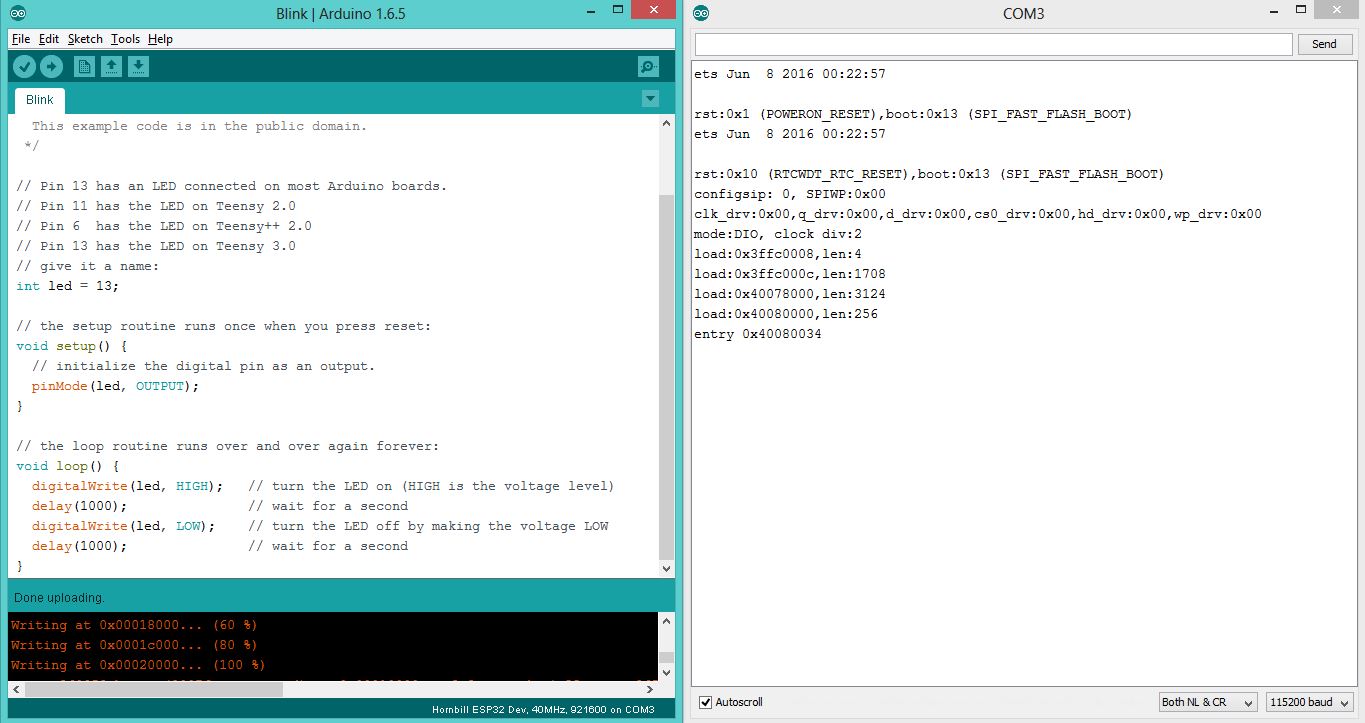Click serial line with 'POWERON_RESET'
This screenshot has height=723, width=1365.
click(913, 114)
